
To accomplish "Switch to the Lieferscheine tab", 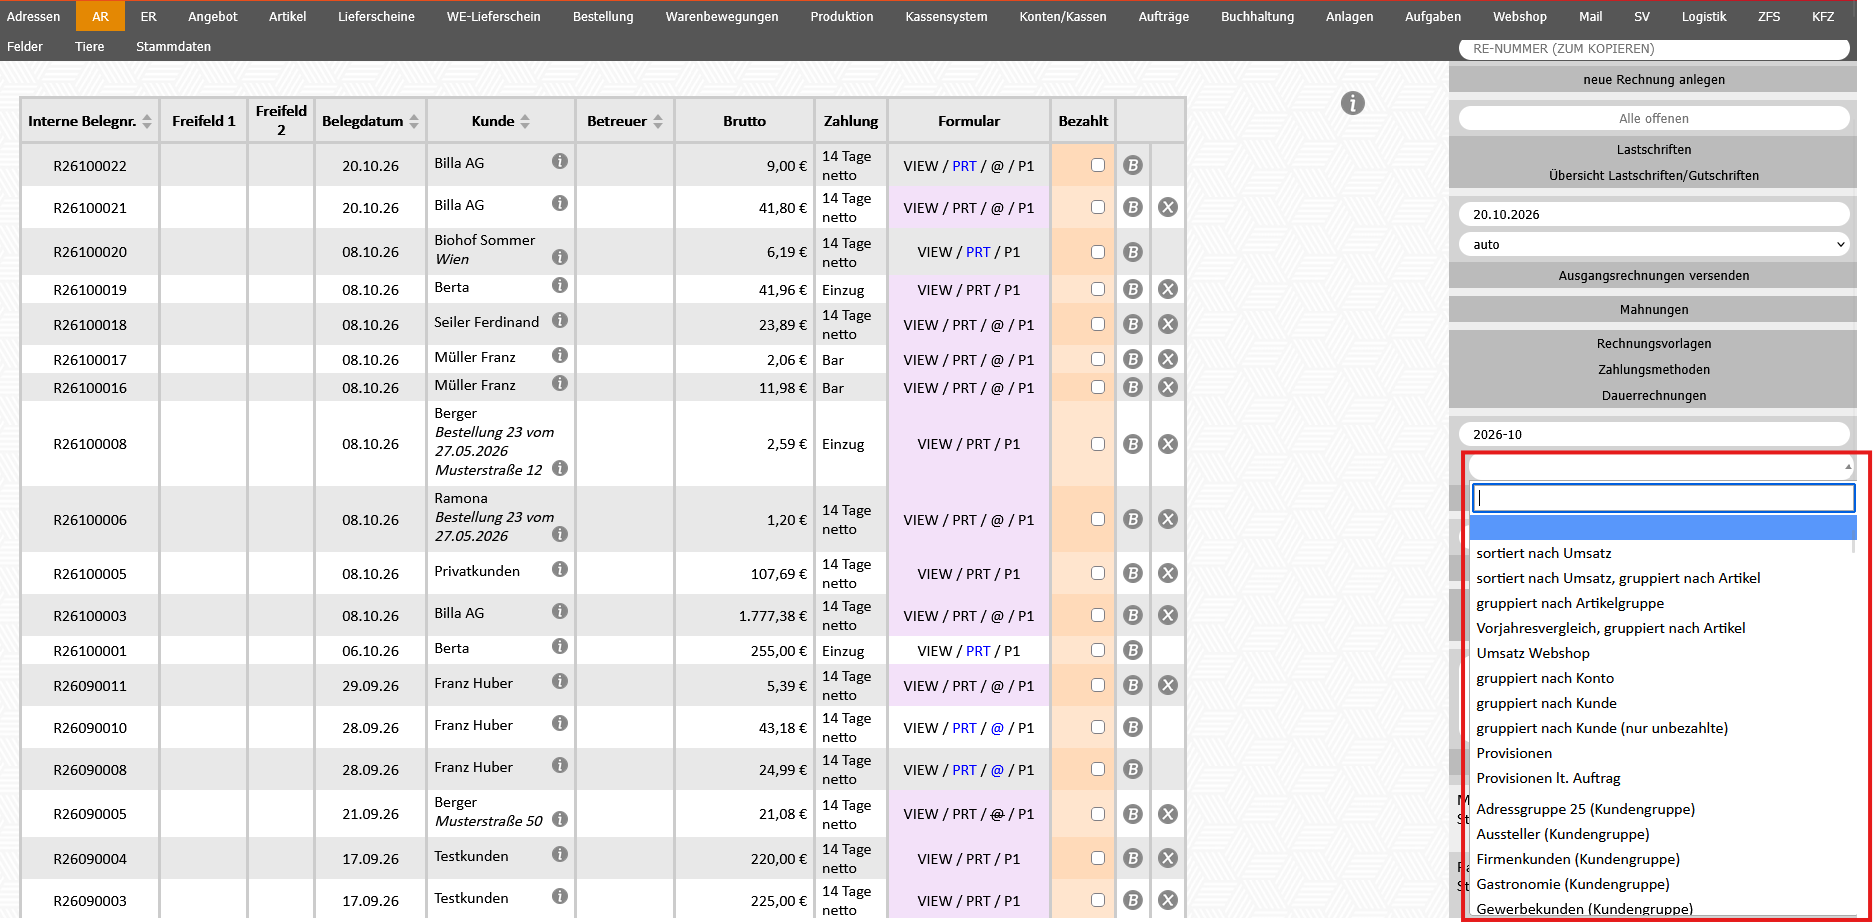I will (376, 16).
